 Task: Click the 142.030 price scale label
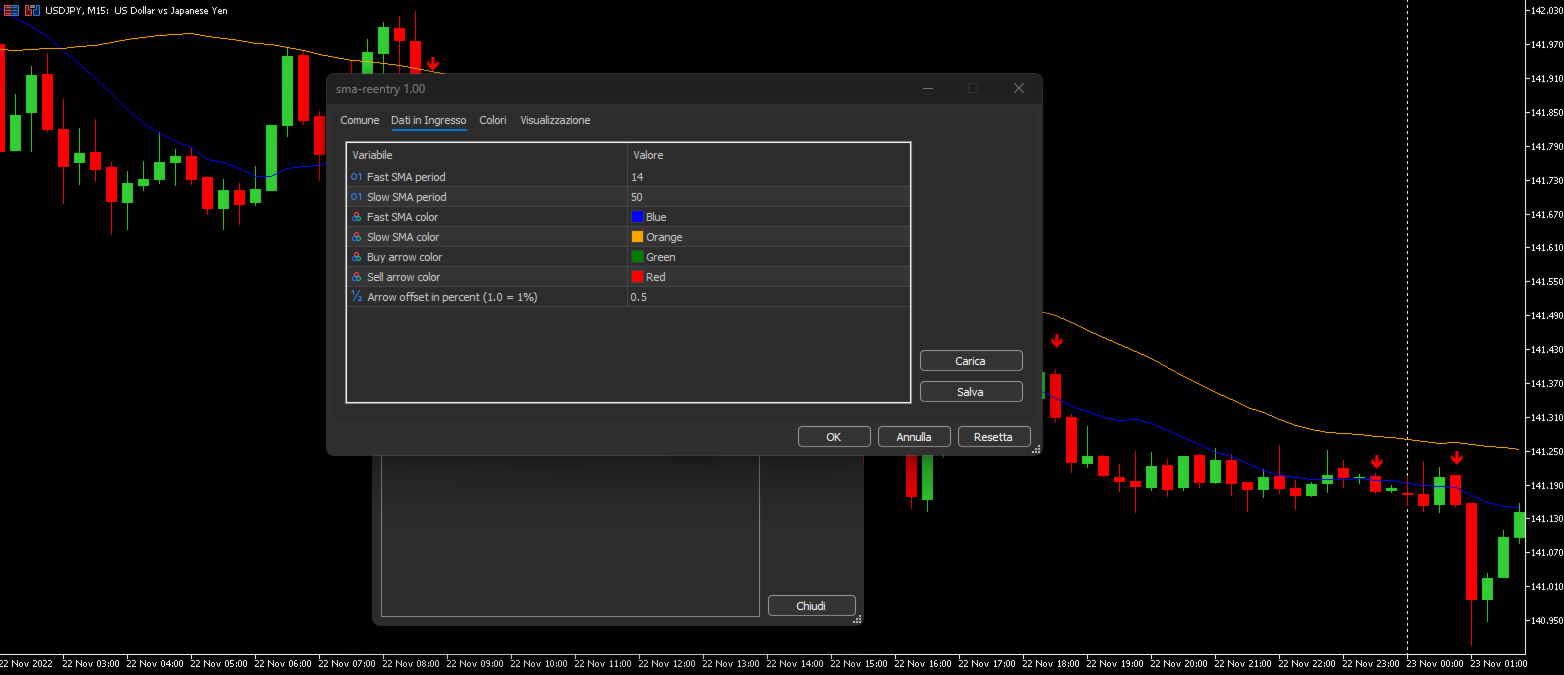click(x=1545, y=10)
